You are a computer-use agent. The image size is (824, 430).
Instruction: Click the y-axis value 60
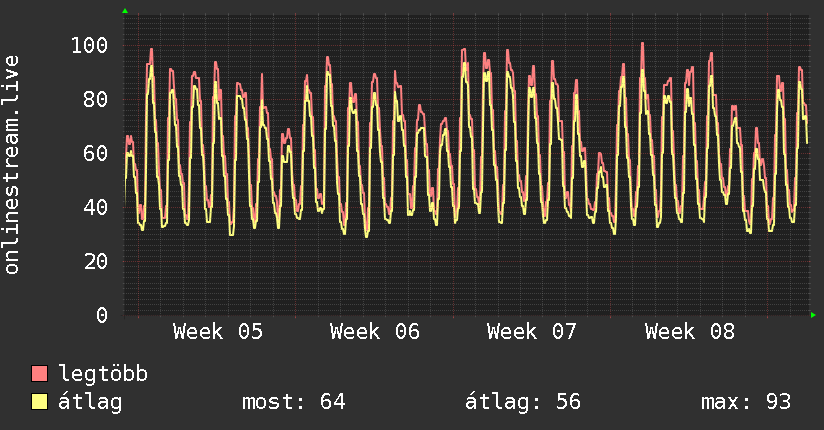pos(96,153)
